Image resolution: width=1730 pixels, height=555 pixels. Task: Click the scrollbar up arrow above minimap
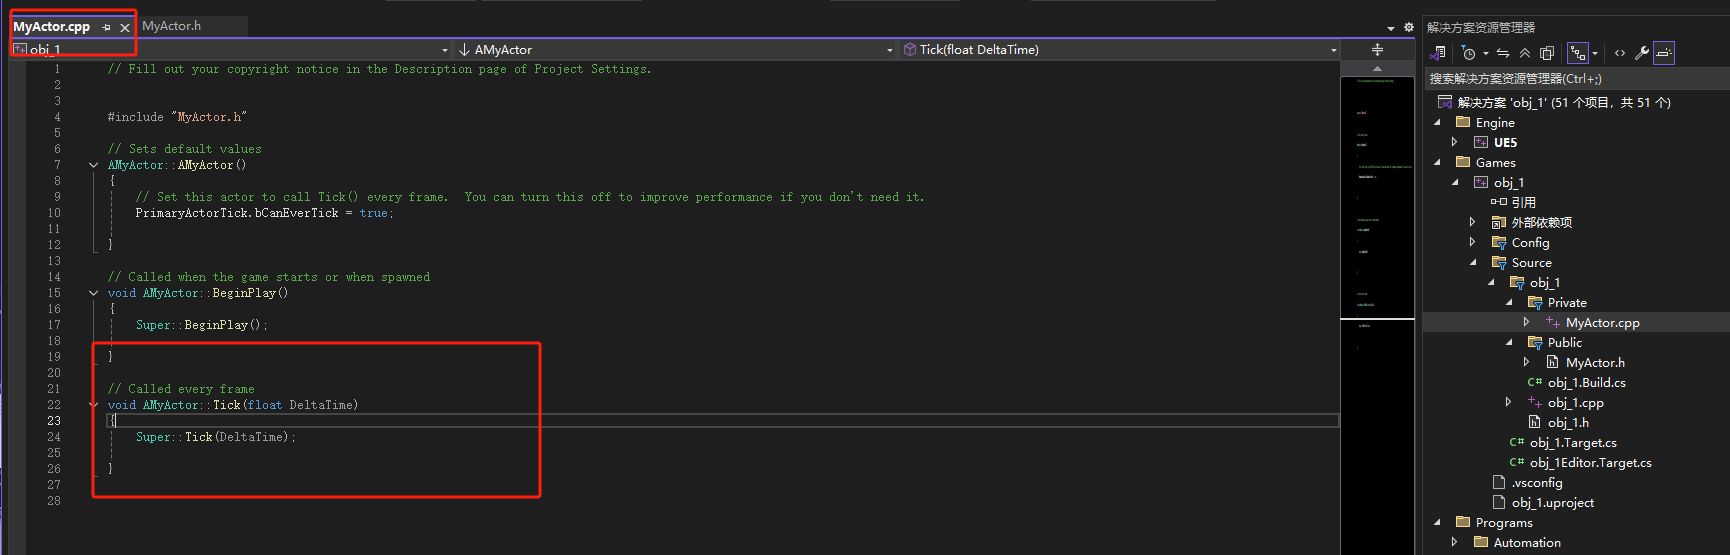coord(1377,68)
